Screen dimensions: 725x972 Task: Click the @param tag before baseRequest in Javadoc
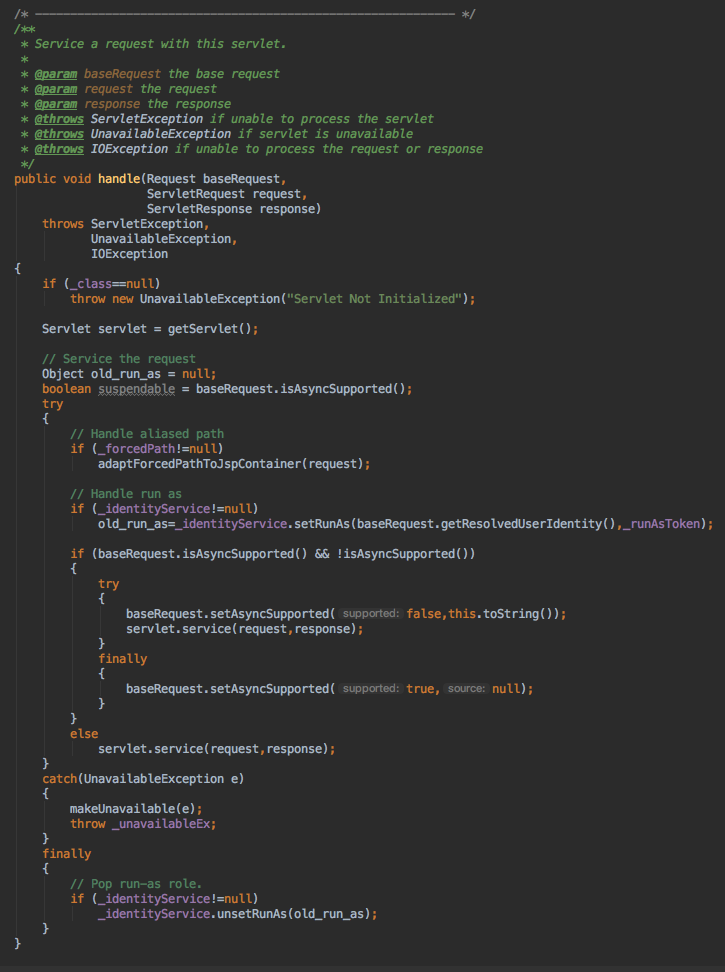(x=56, y=73)
